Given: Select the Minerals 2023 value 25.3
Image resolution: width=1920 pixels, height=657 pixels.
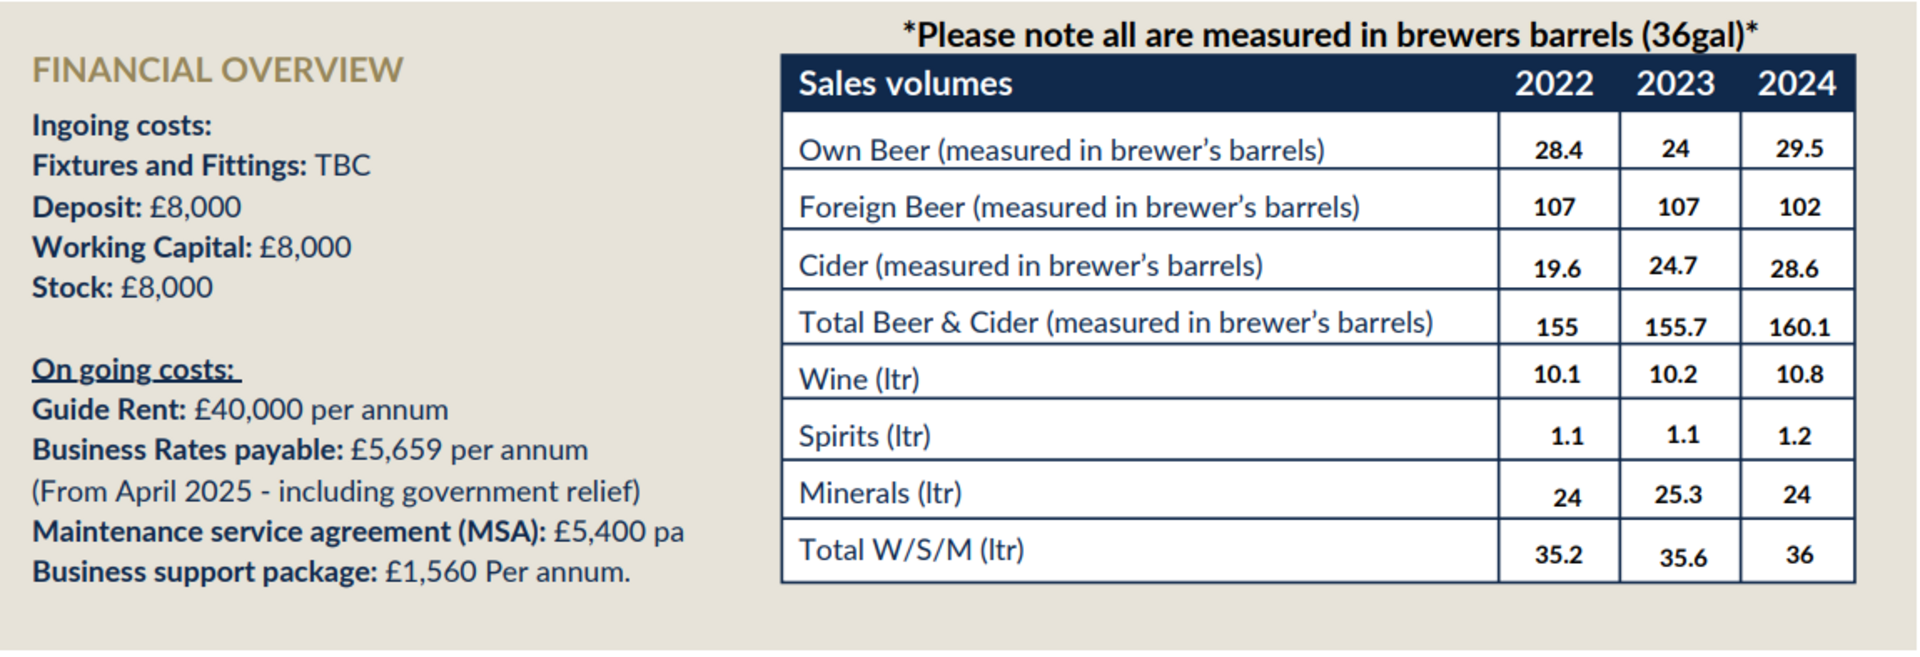Looking at the screenshot, I should click(x=1678, y=495).
